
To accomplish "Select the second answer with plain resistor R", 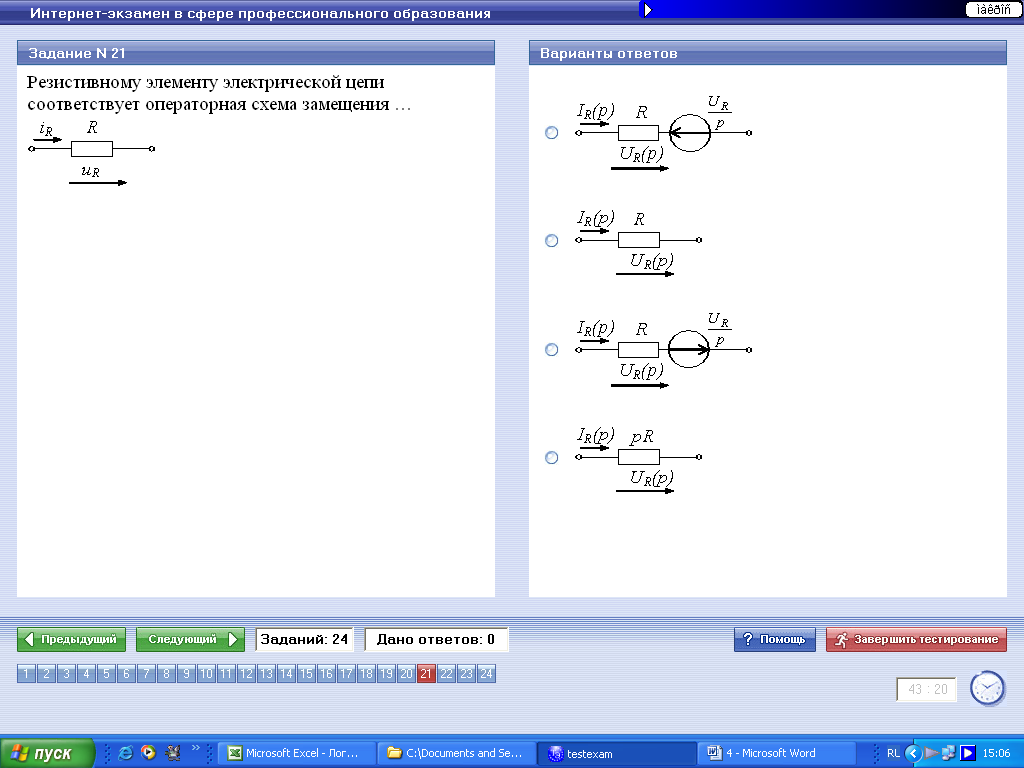I will coord(551,240).
